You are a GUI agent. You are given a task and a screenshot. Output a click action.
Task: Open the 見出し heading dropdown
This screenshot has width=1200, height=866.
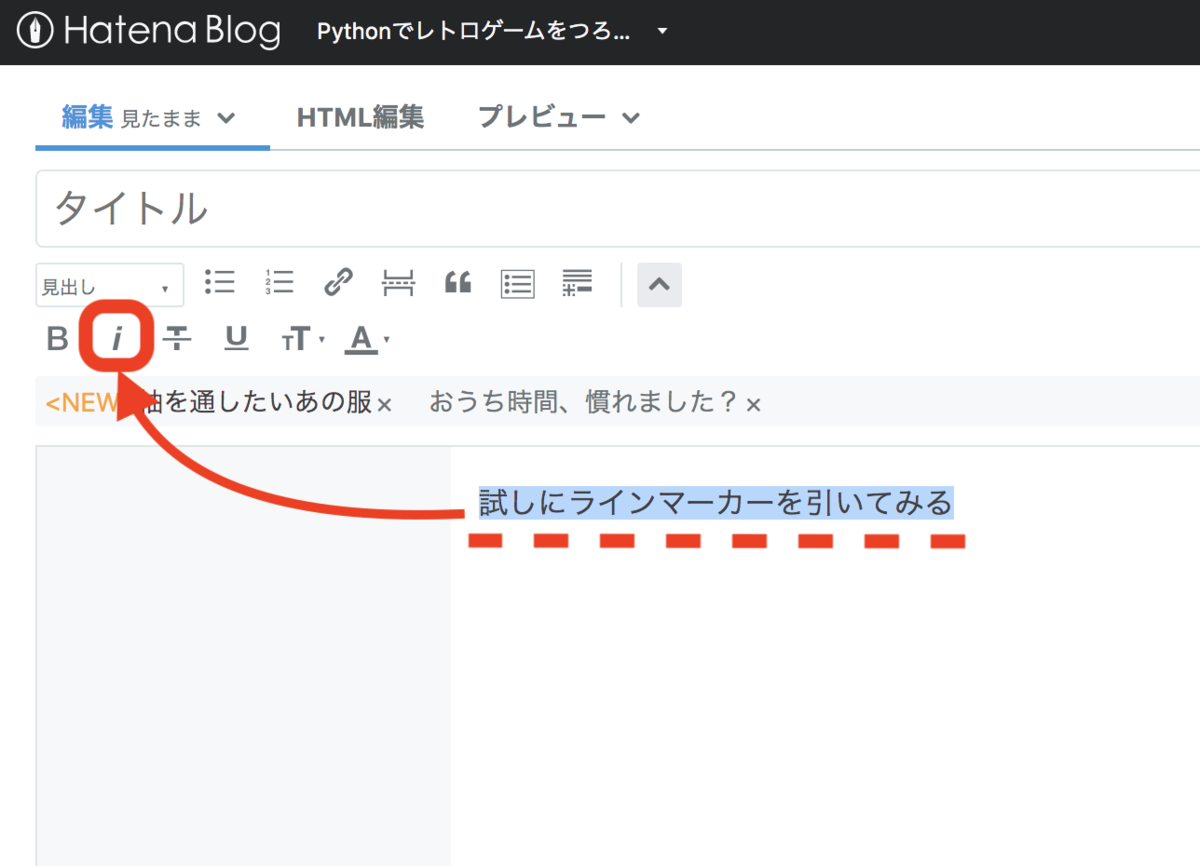click(109, 284)
